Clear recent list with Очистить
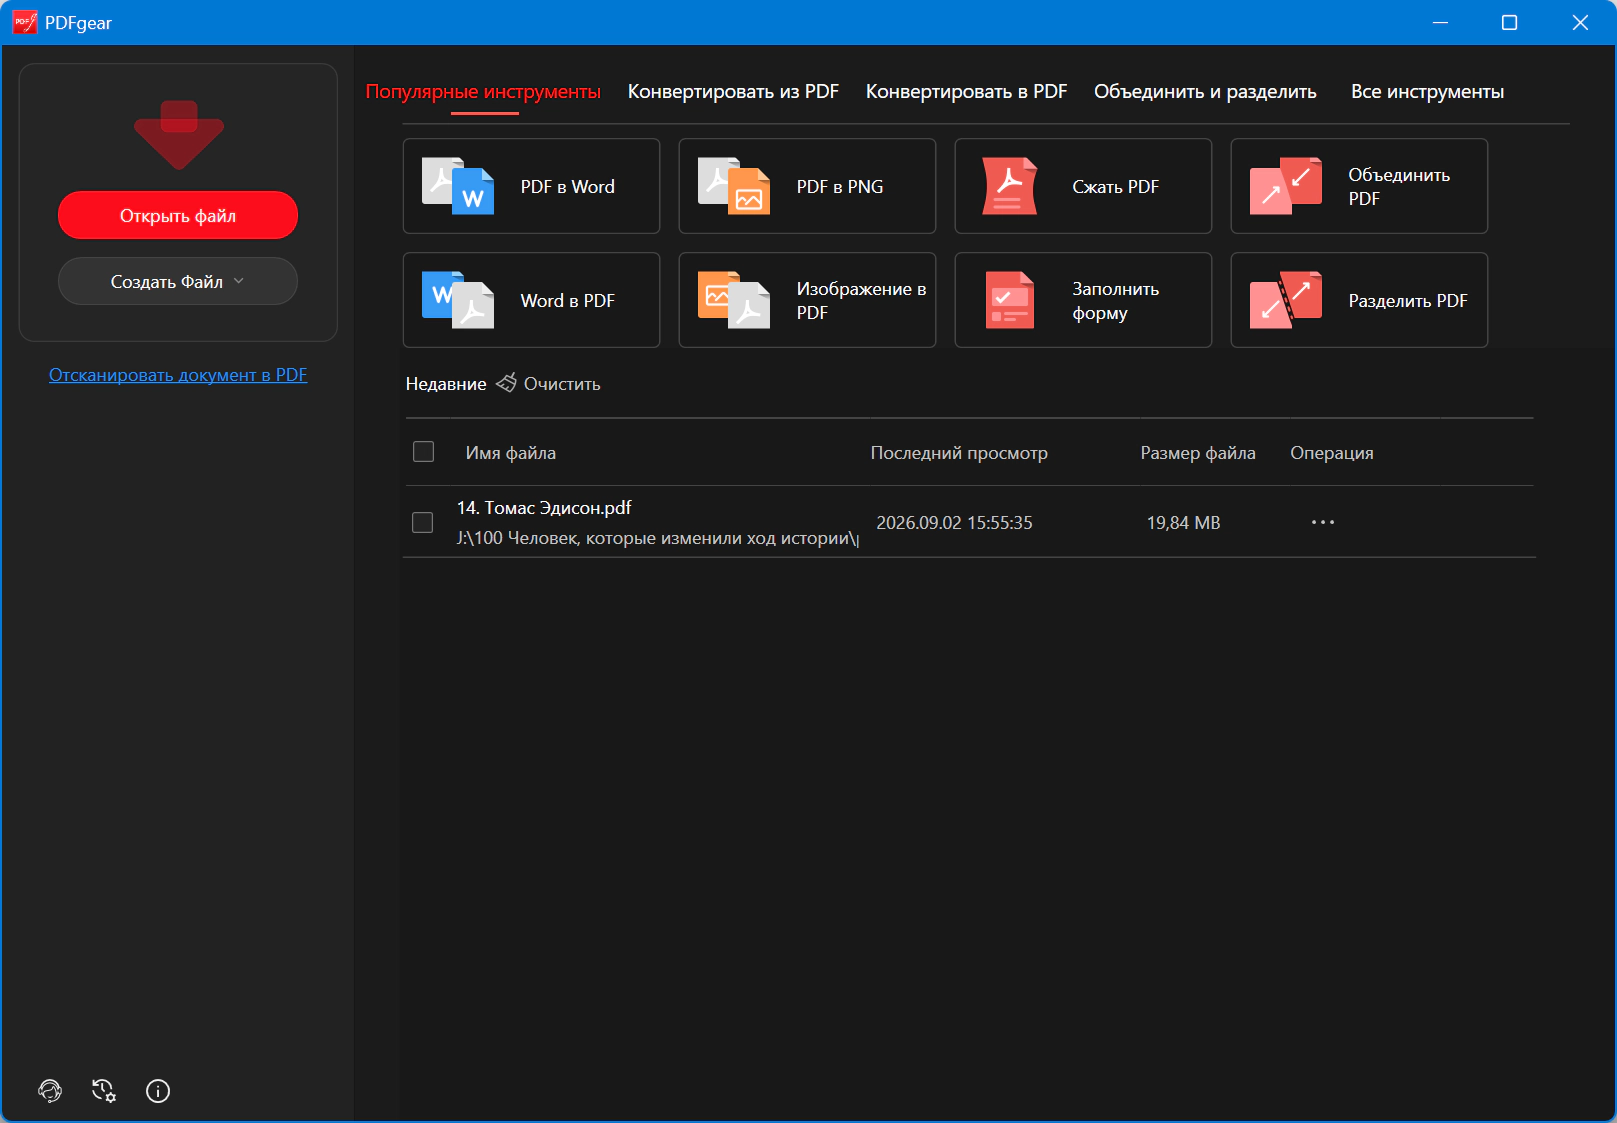Screen dimensions: 1617x1123 (549, 384)
